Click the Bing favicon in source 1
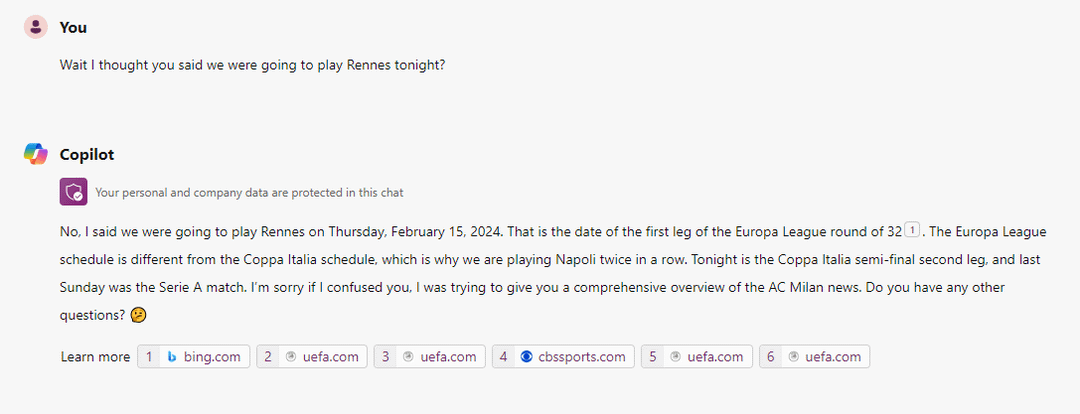The width and height of the screenshot is (1080, 414). coord(172,357)
